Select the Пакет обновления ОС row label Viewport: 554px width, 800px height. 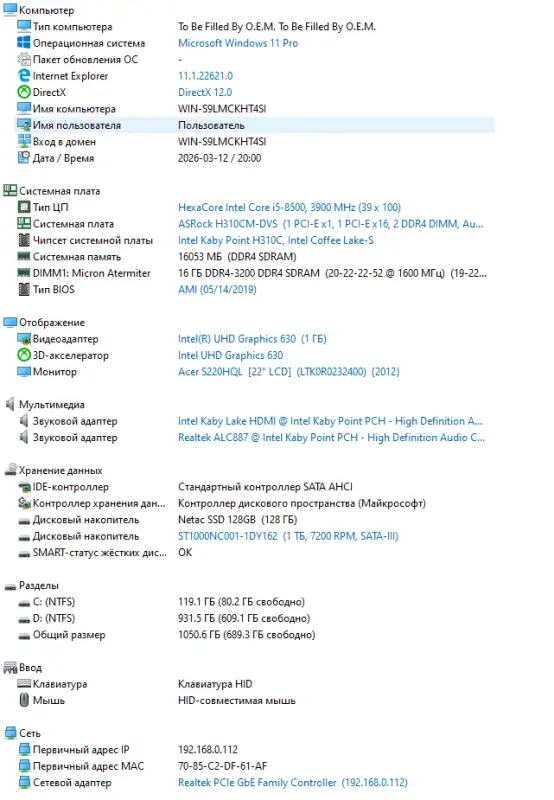tap(85, 59)
